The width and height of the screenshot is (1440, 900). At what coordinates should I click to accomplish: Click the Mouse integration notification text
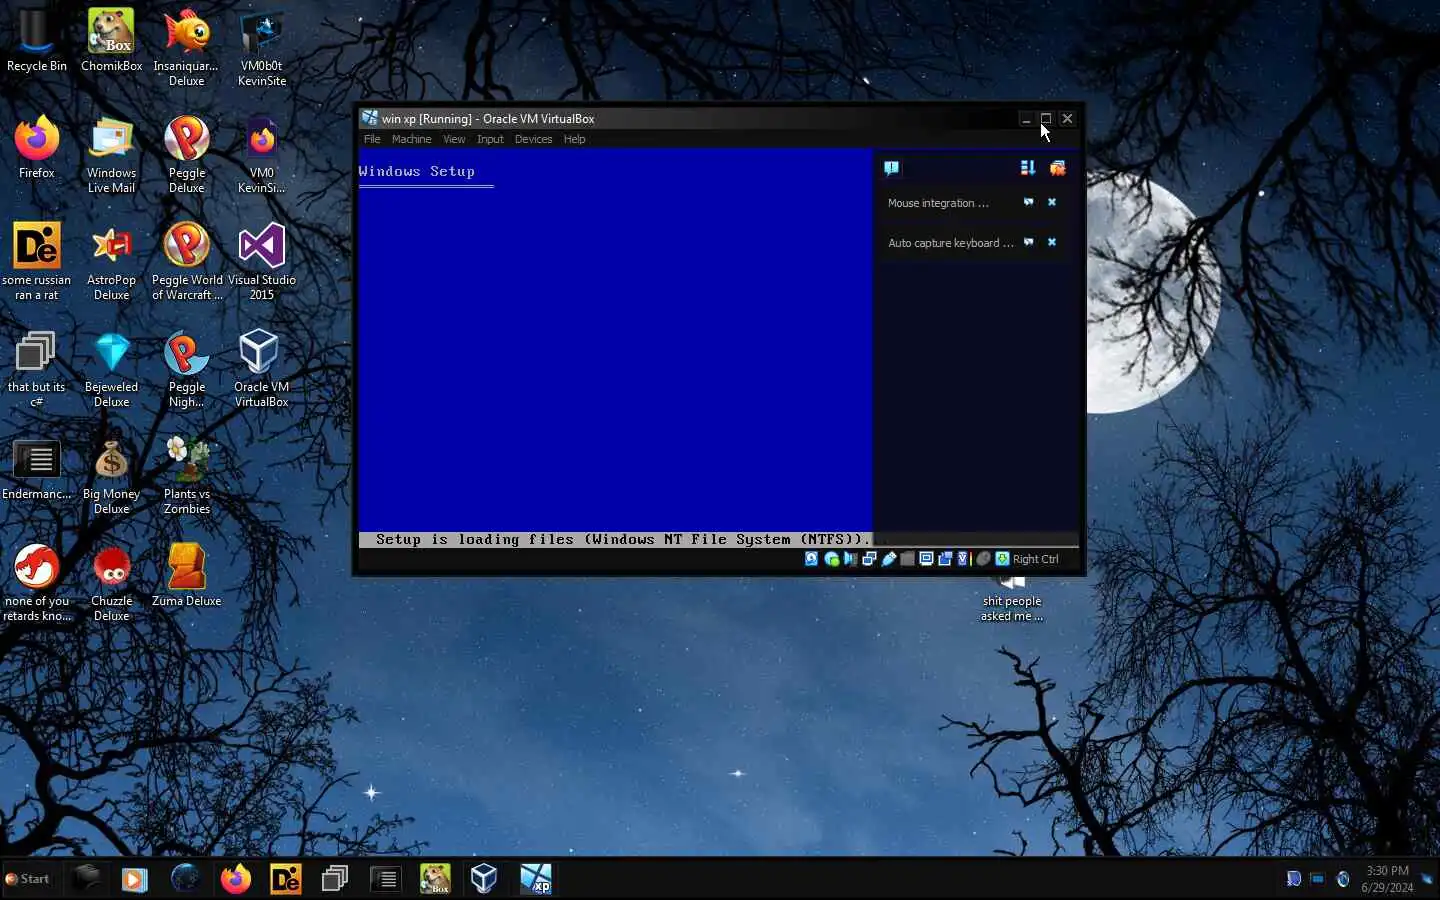click(x=938, y=203)
